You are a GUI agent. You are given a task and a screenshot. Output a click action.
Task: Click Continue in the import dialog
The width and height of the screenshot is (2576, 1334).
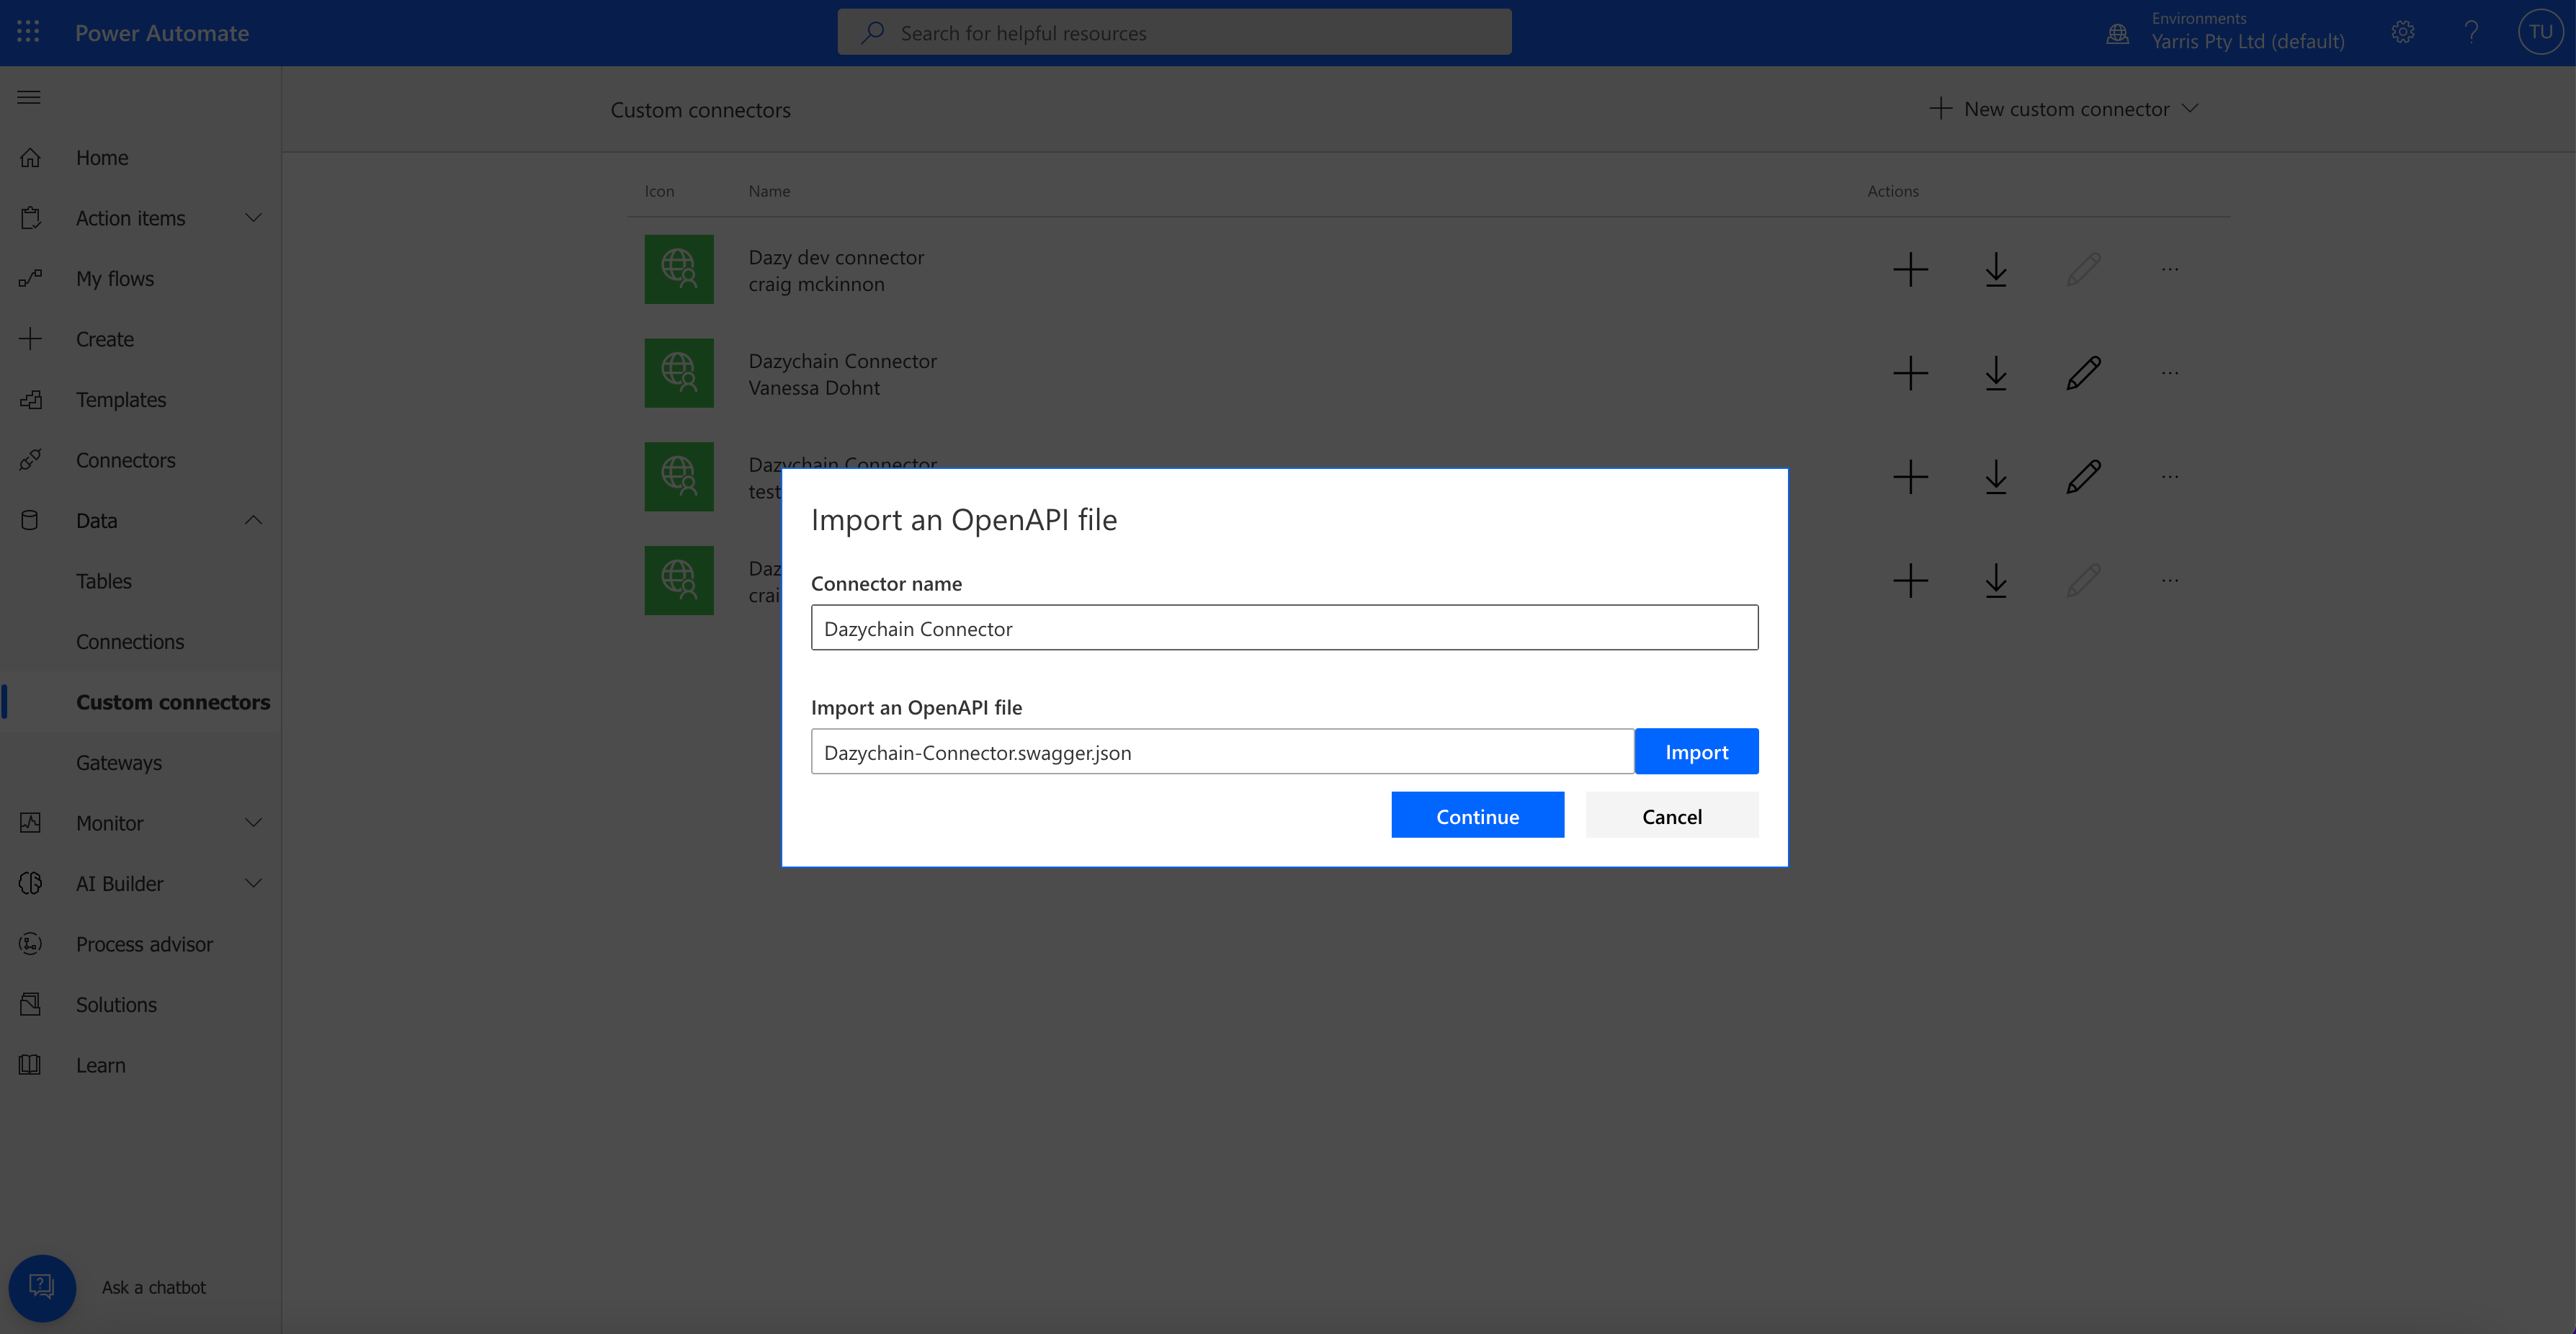click(x=1478, y=816)
